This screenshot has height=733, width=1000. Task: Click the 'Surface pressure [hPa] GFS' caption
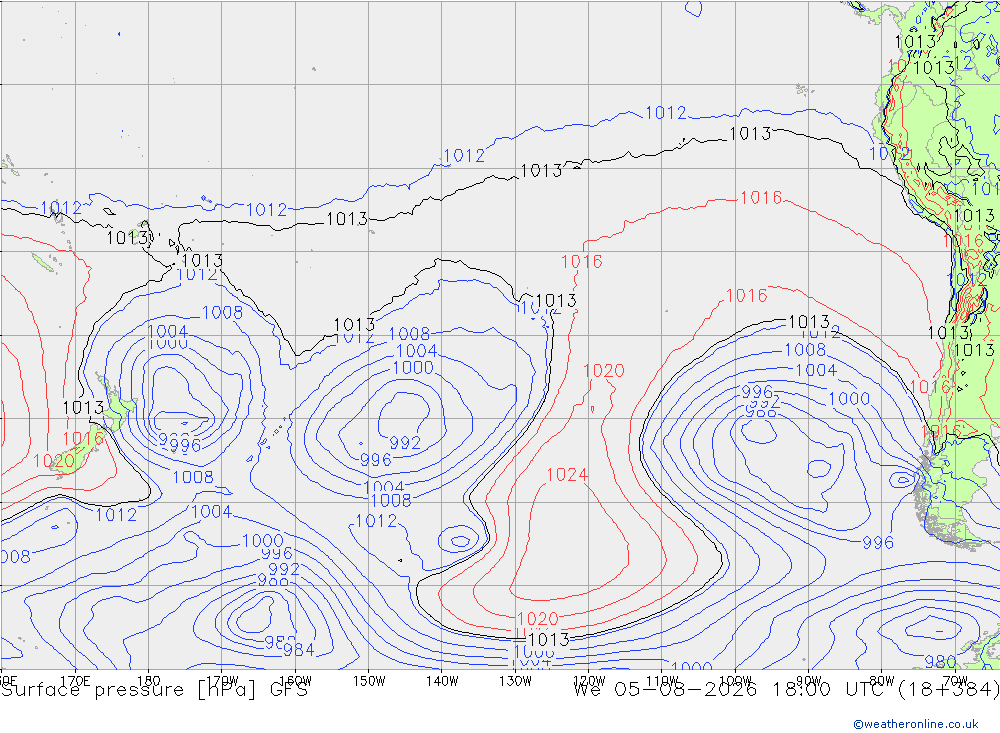(154, 690)
